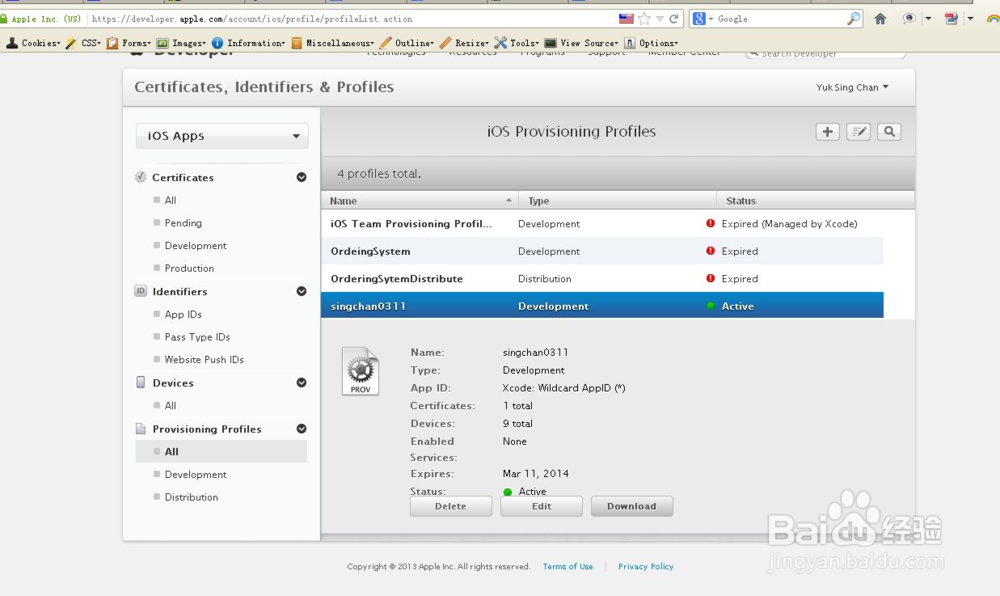Collapse the Provisioning Profiles section

click(x=301, y=429)
